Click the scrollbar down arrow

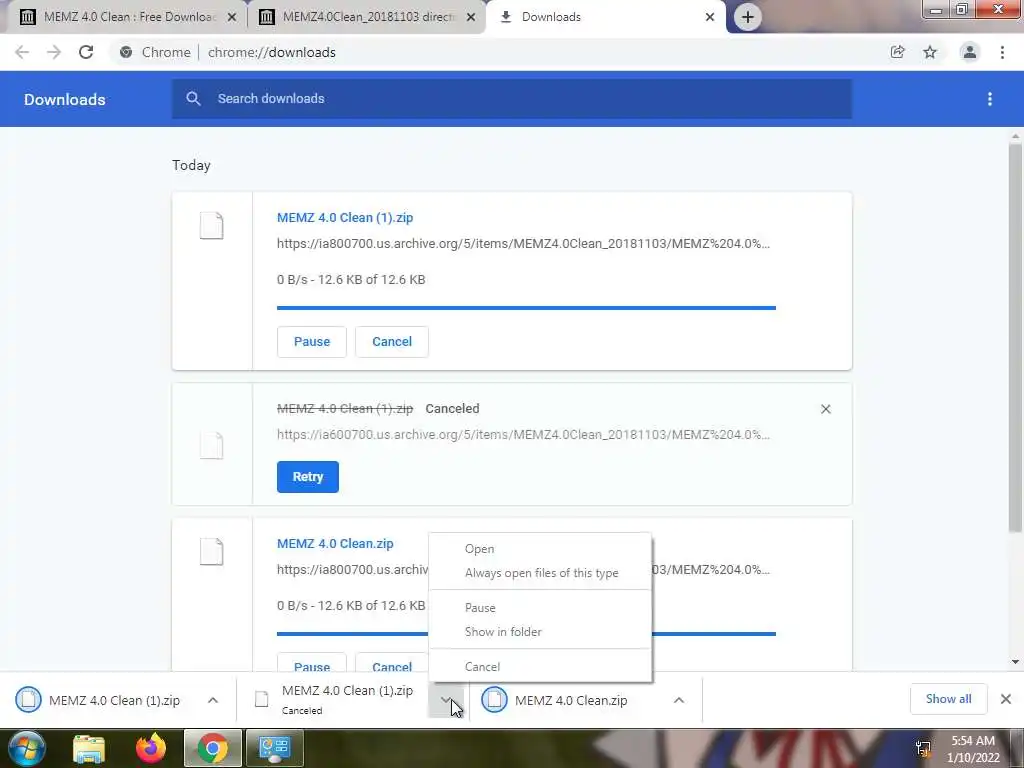pos(1015,662)
